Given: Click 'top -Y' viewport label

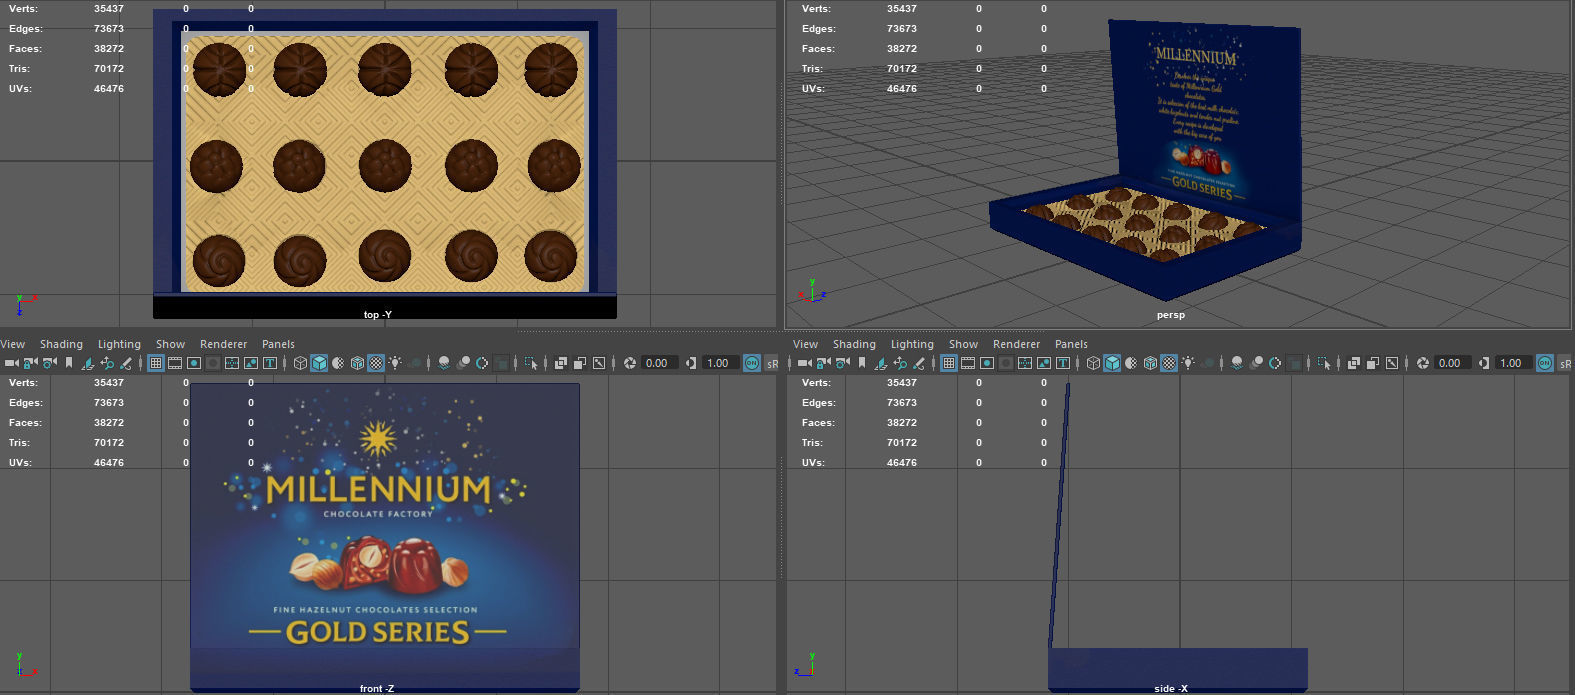Looking at the screenshot, I should (x=378, y=314).
